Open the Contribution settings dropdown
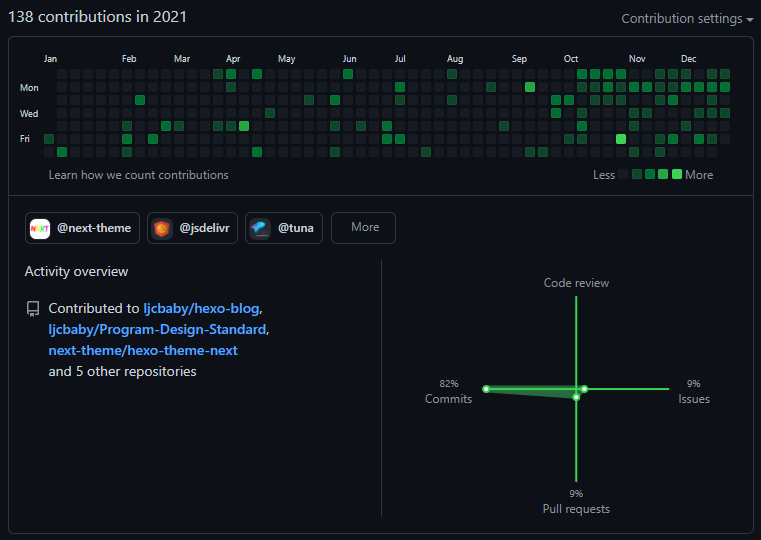761x540 pixels. tap(687, 19)
